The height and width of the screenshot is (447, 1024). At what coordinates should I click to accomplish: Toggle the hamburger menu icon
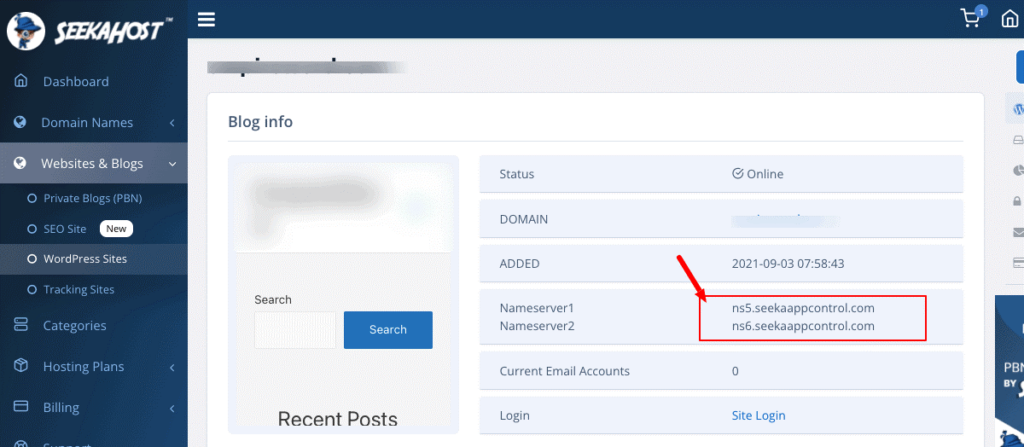[206, 20]
